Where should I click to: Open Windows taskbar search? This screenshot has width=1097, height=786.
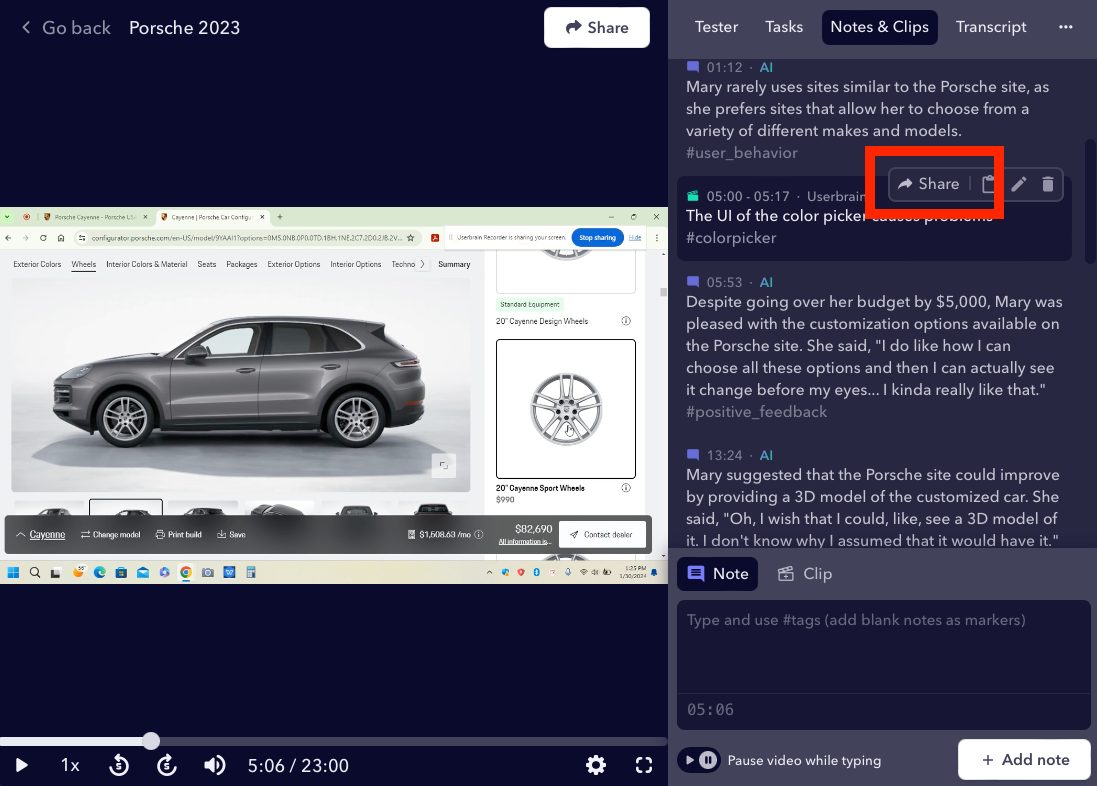[x=35, y=573]
